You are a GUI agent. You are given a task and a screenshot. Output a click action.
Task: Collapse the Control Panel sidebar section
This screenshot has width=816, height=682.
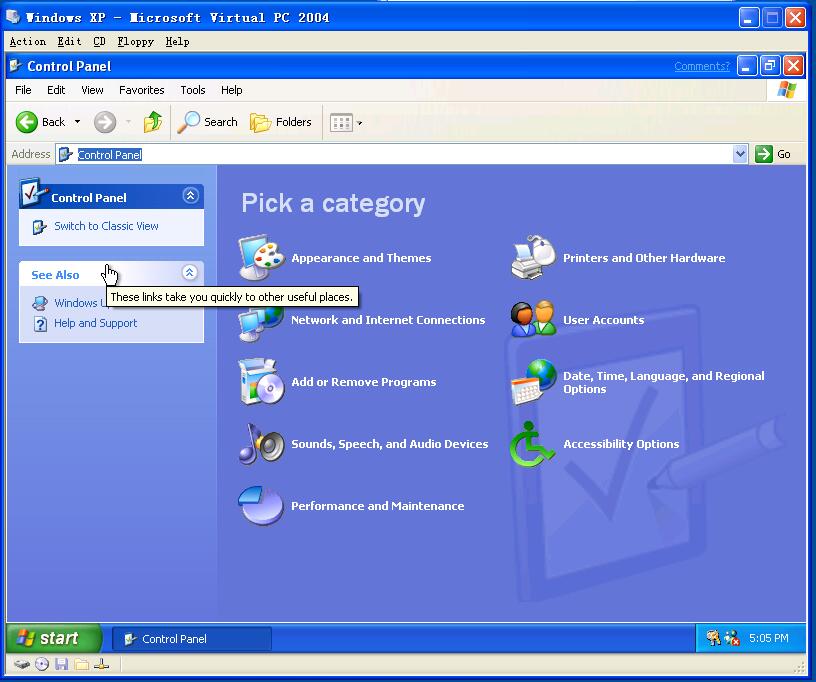click(190, 196)
